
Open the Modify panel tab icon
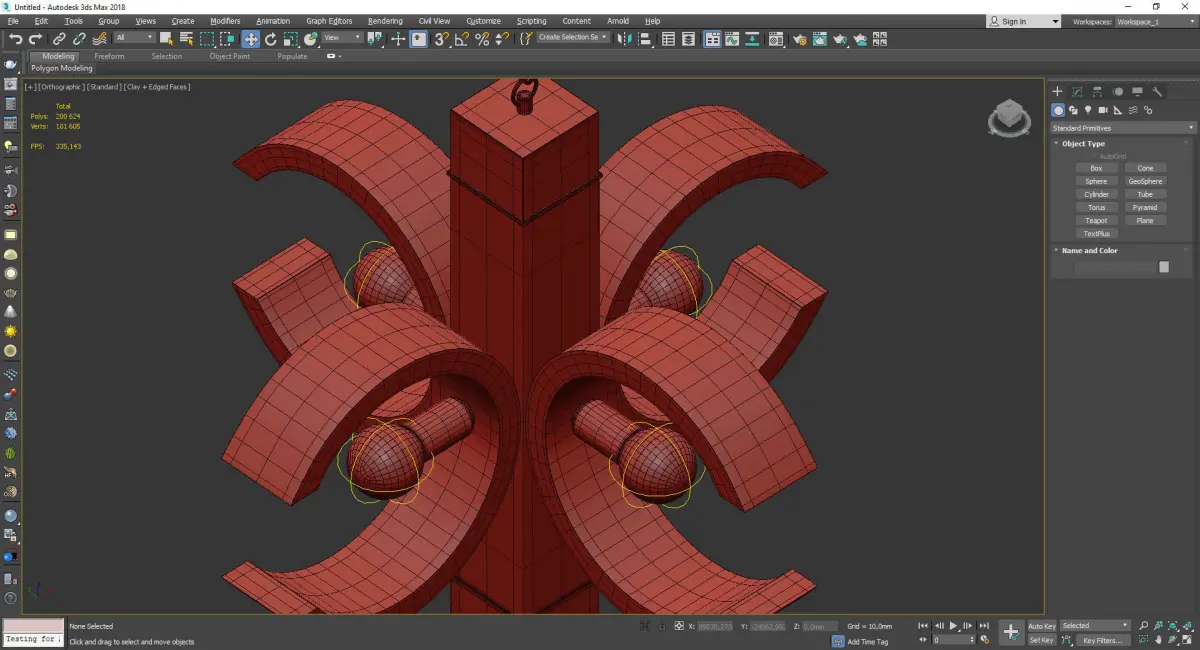(1077, 91)
